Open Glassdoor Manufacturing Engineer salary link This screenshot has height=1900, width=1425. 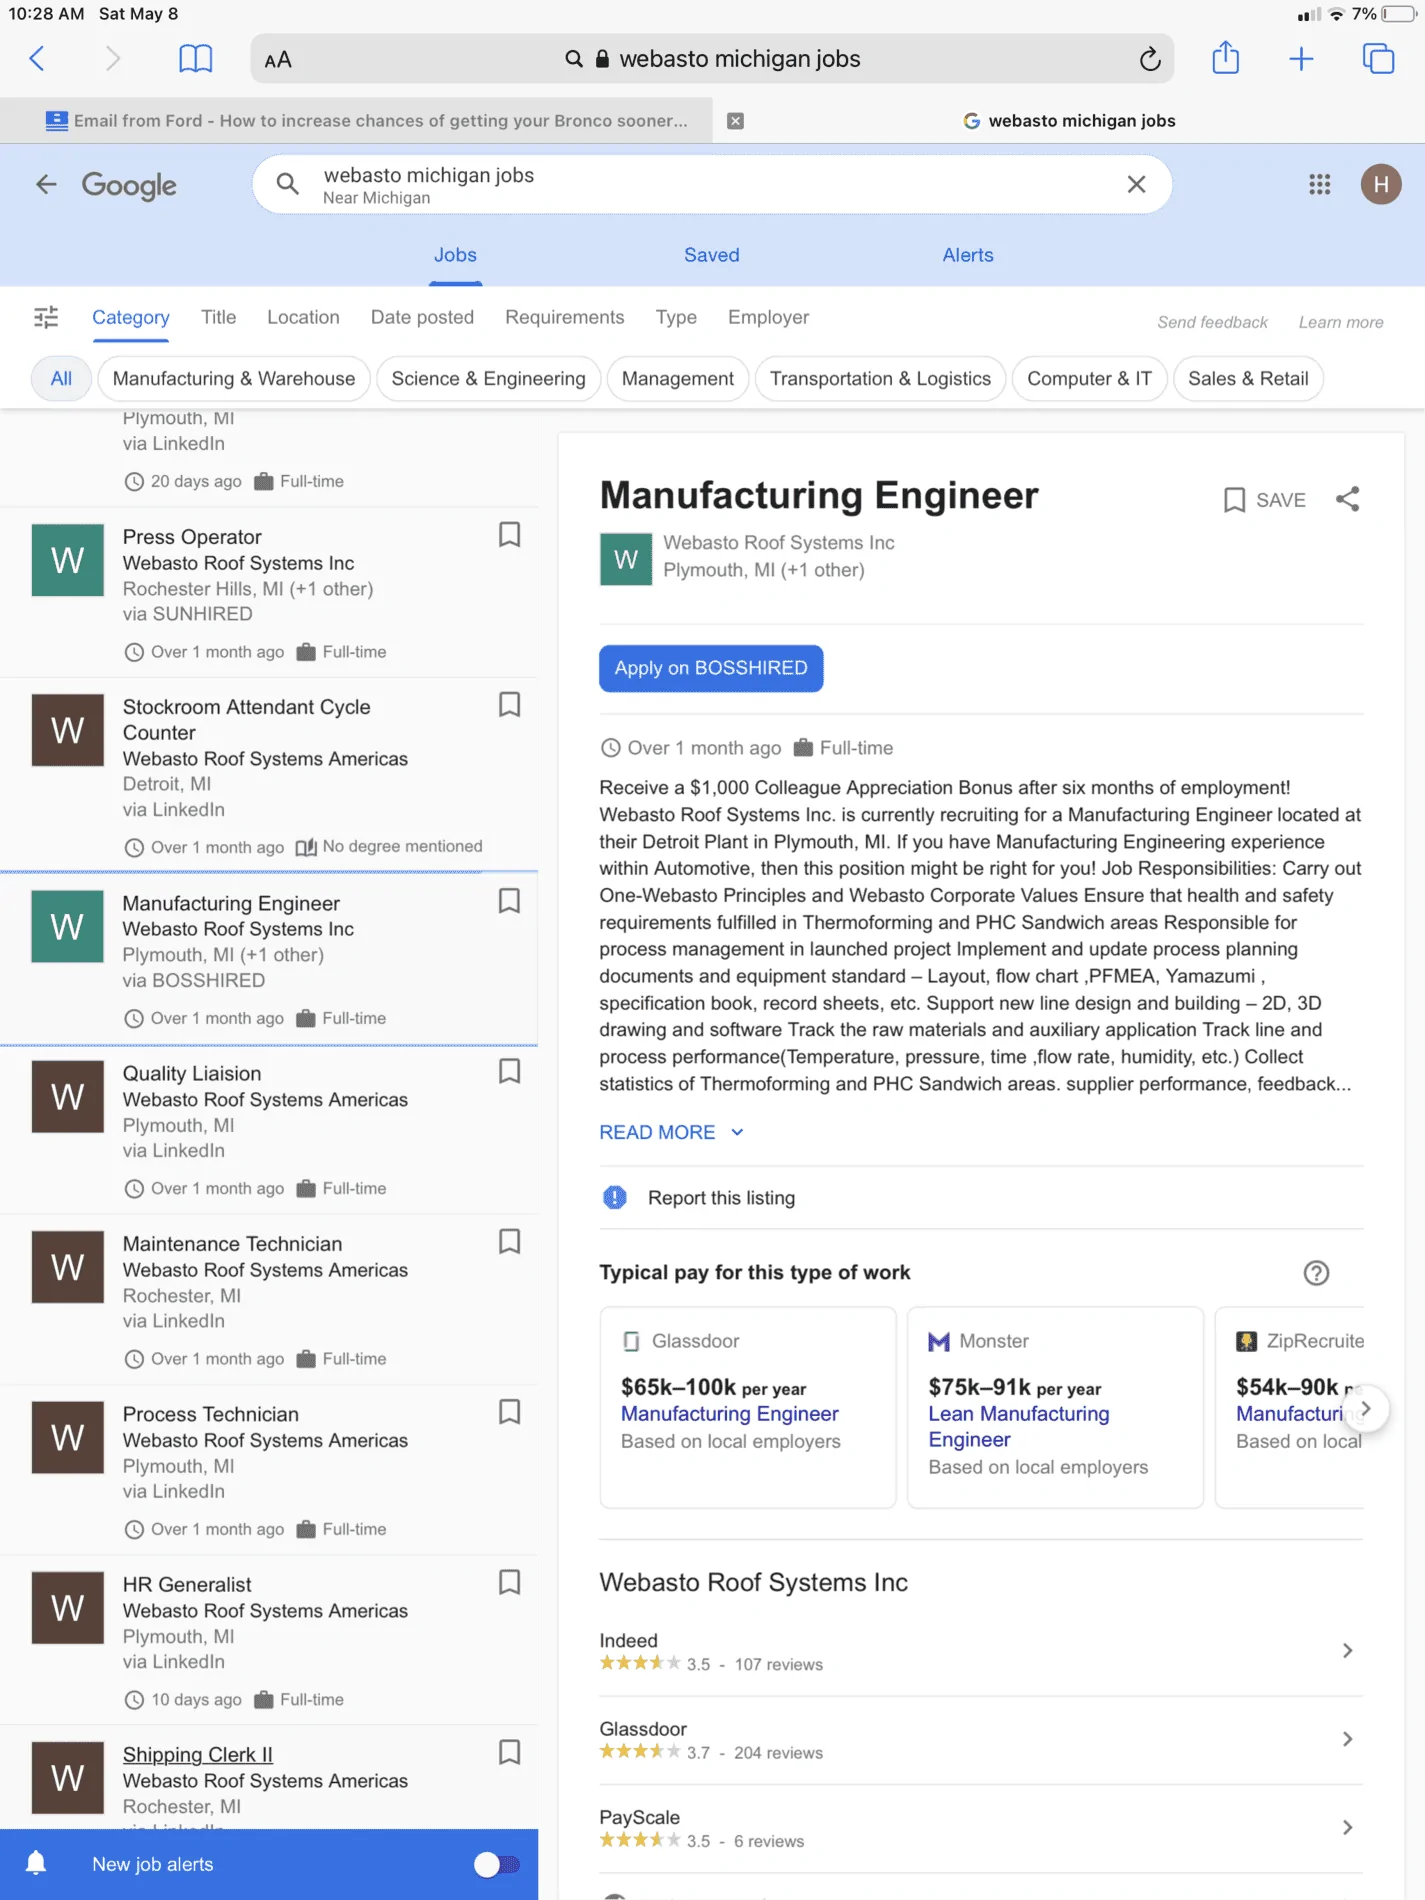[730, 1414]
